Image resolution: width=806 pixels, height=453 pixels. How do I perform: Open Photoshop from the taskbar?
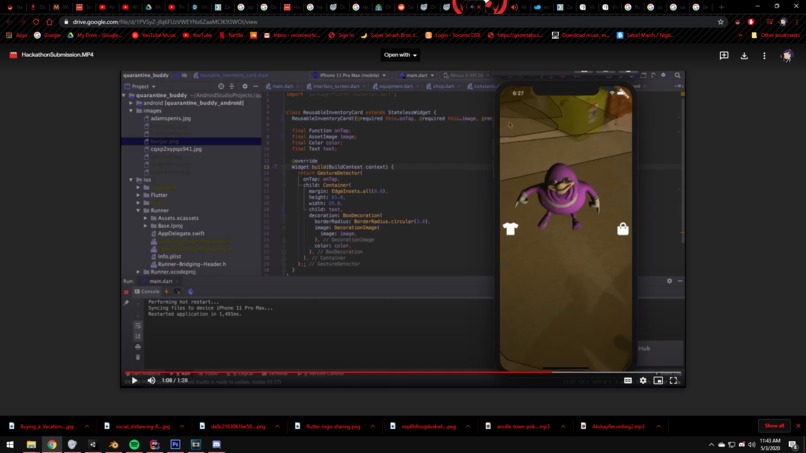pyautogui.click(x=175, y=444)
